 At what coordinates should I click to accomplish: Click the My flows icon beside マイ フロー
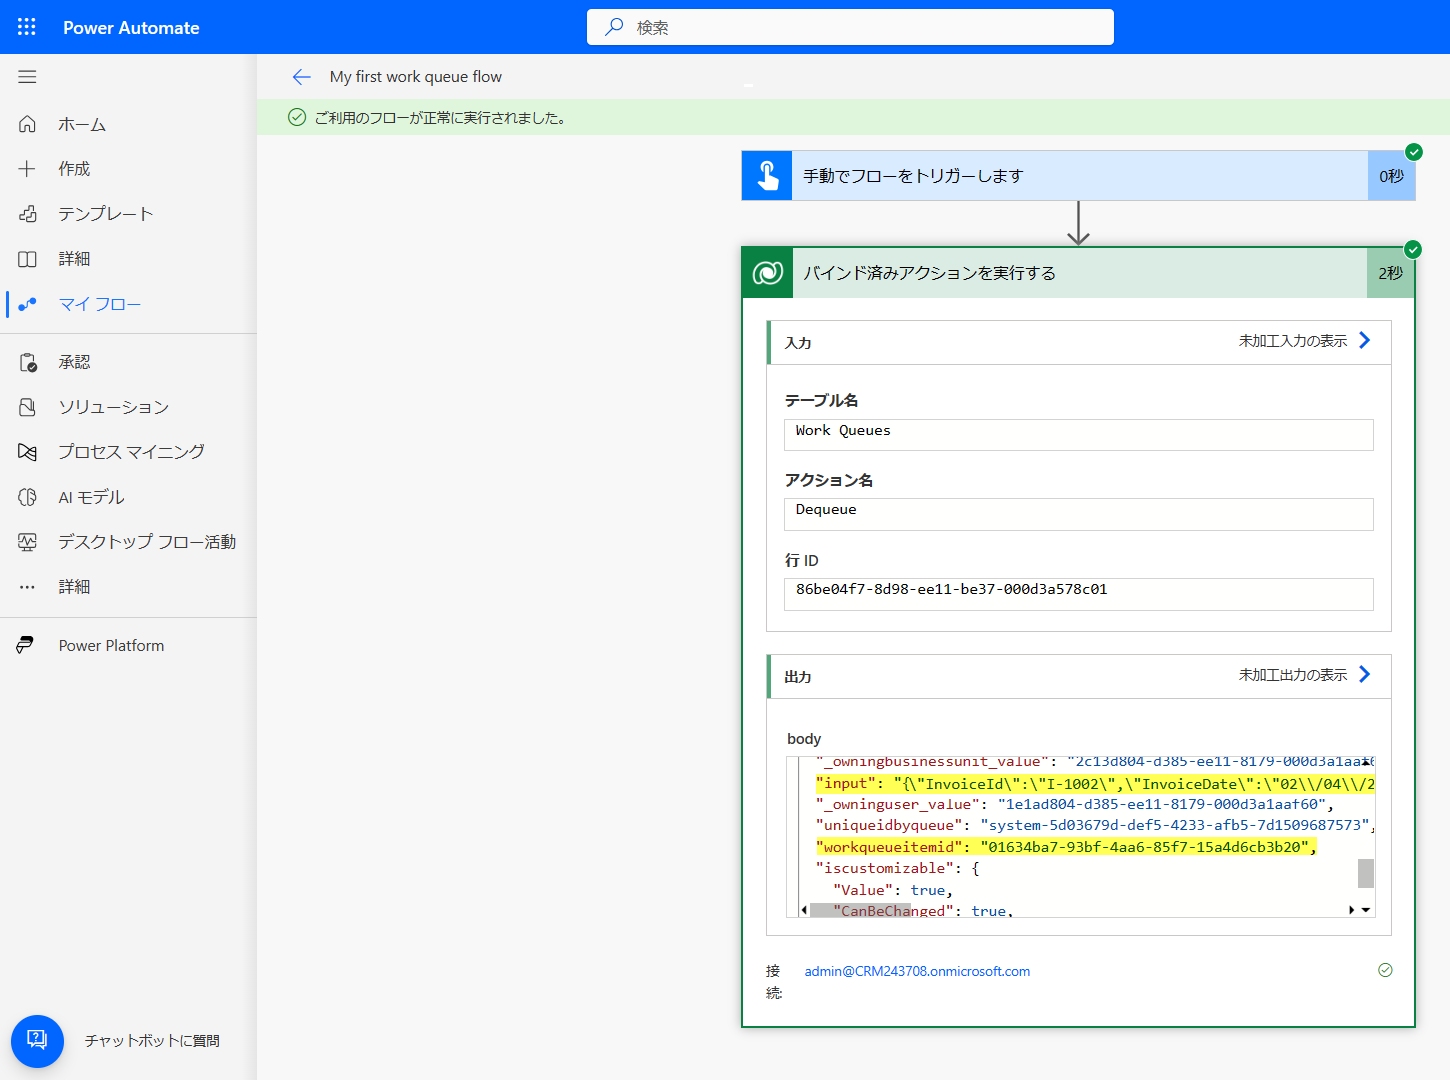[x=27, y=304]
